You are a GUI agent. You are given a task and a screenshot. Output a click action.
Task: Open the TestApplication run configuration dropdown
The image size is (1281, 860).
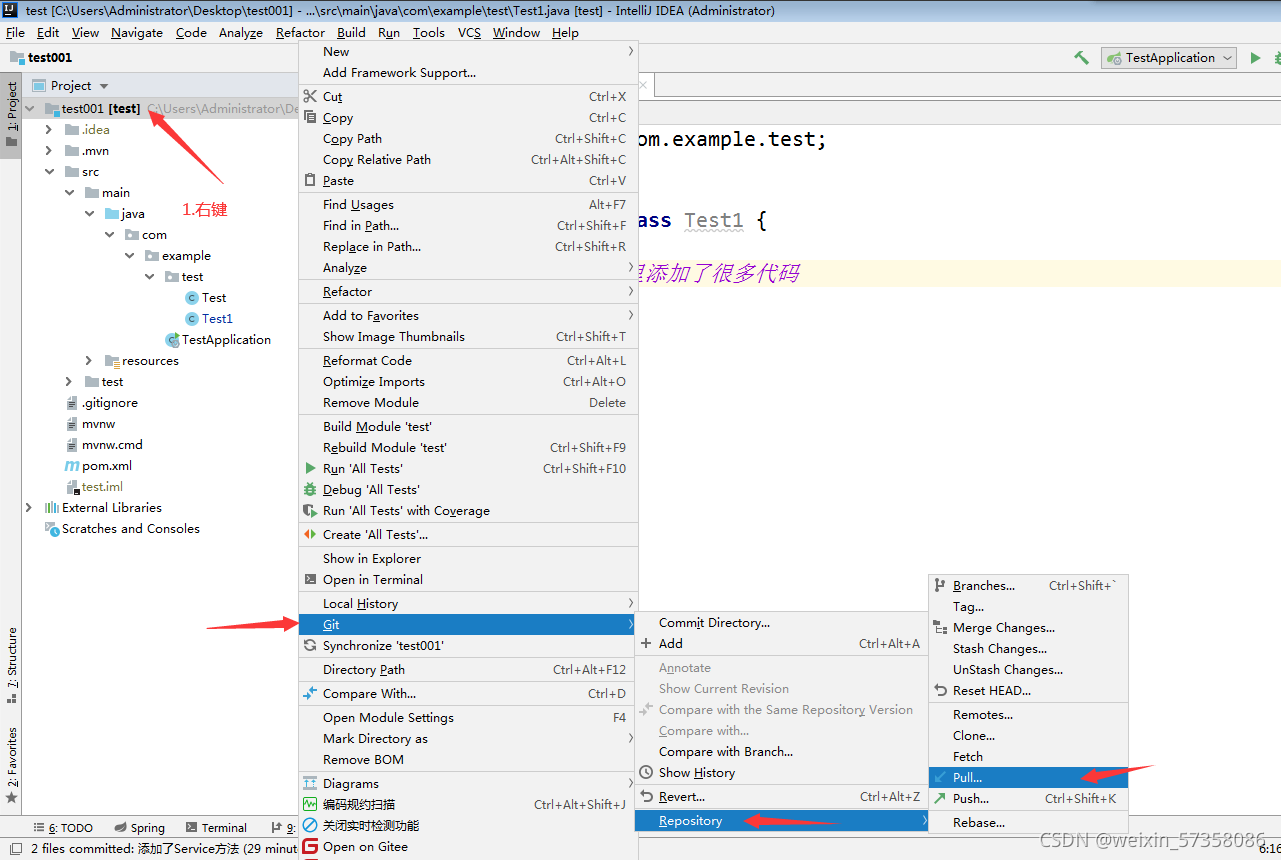coord(1169,58)
